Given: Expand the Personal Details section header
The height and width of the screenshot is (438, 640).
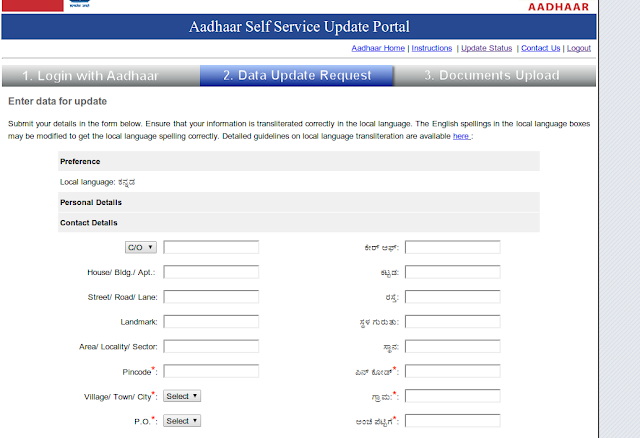Looking at the screenshot, I should tap(299, 202).
